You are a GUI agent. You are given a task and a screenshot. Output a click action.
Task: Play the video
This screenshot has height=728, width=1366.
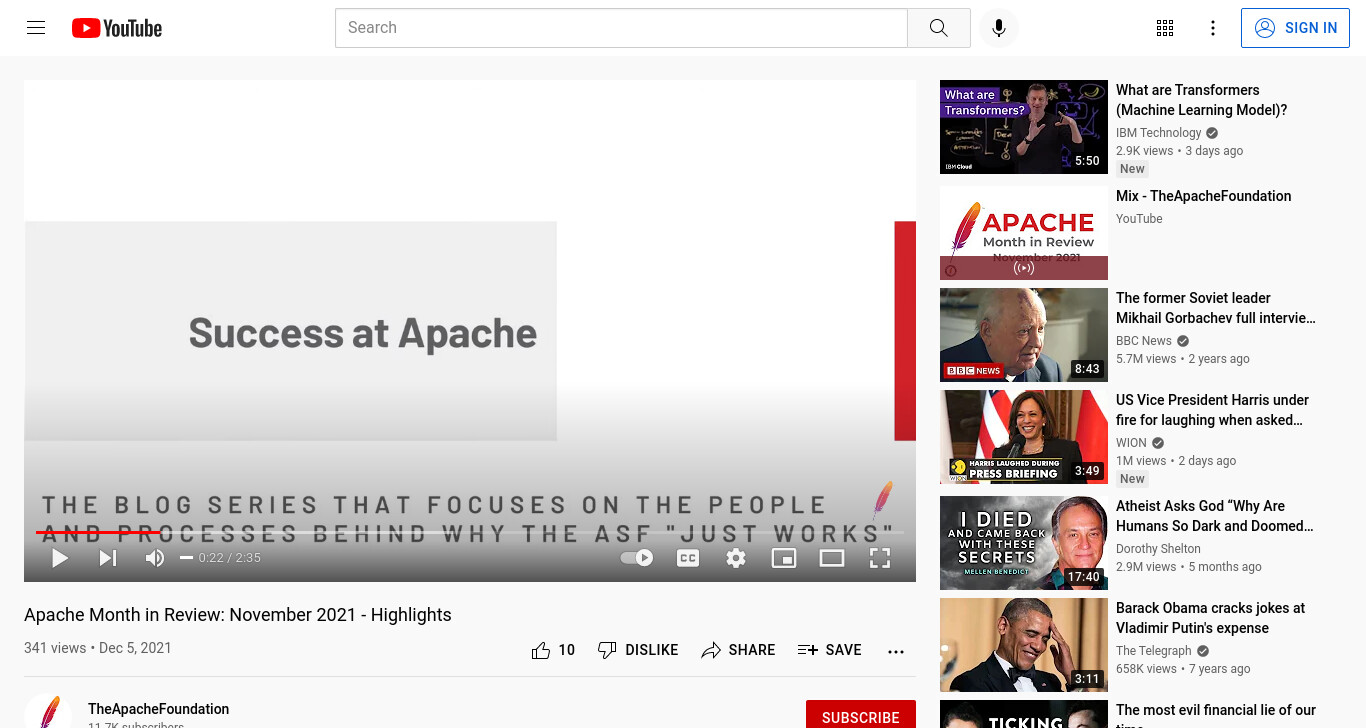point(60,558)
